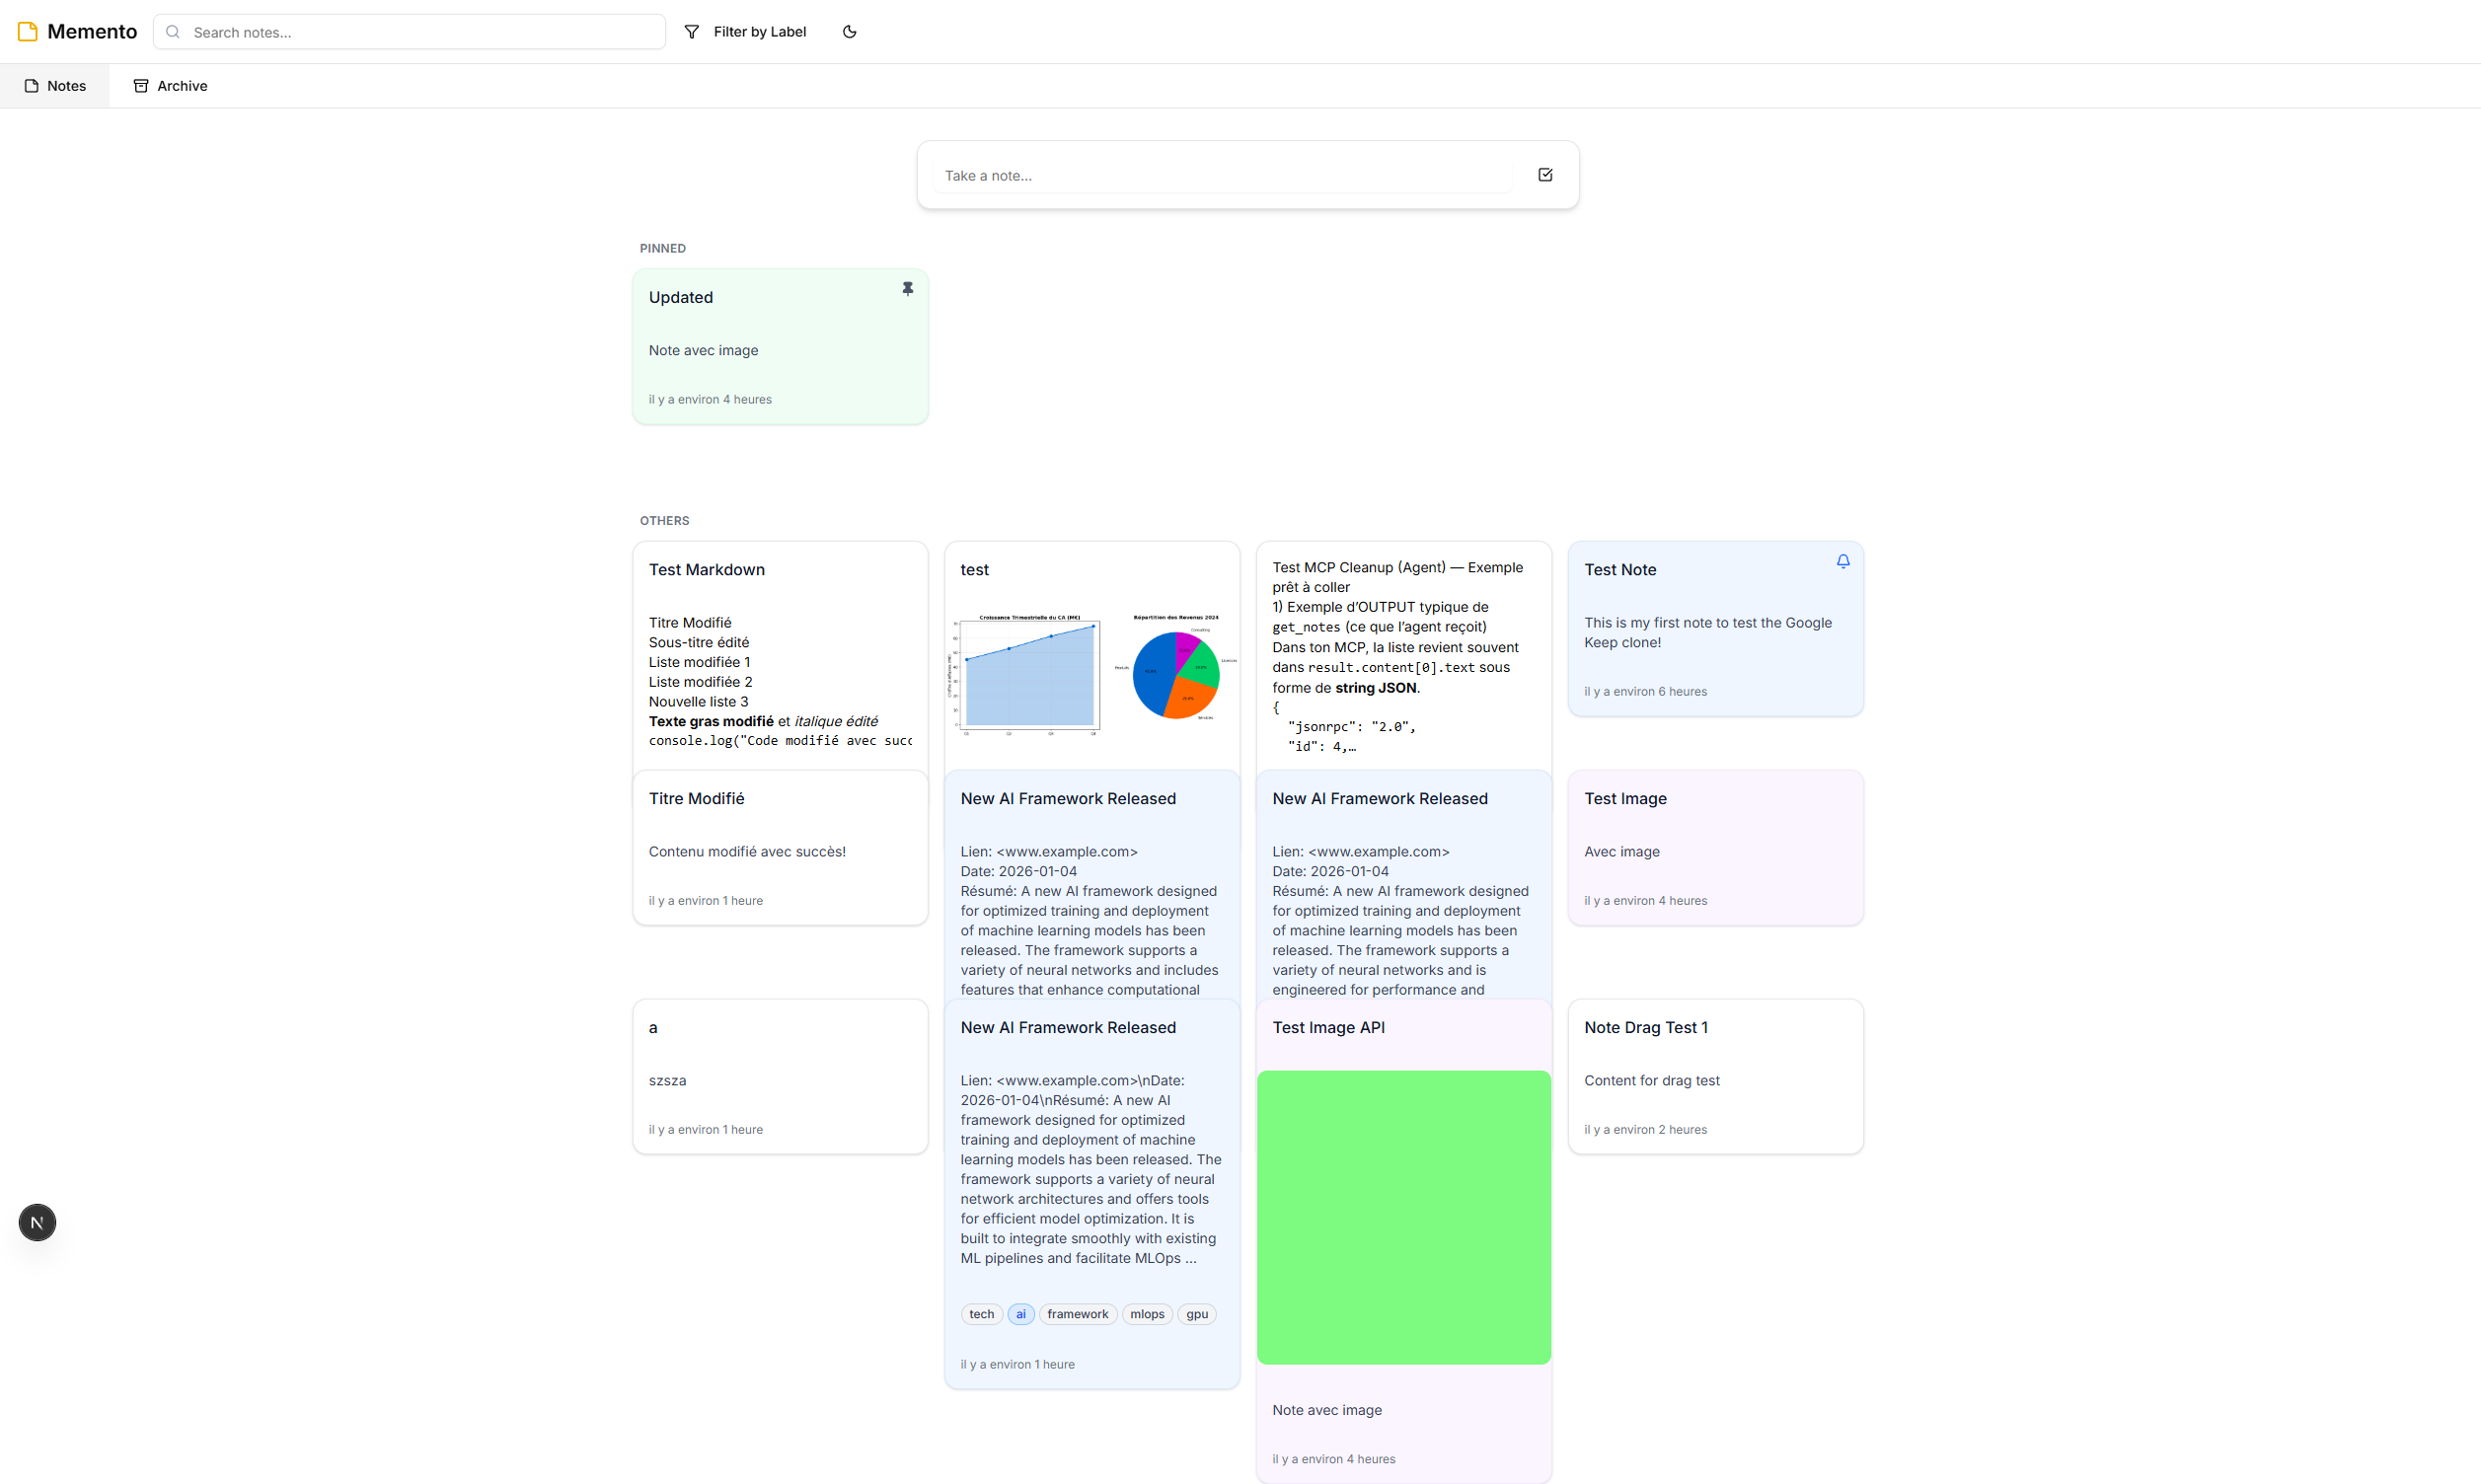Toggle dark mode moon icon
Screen dimensions: 2481x1484
click(x=849, y=32)
